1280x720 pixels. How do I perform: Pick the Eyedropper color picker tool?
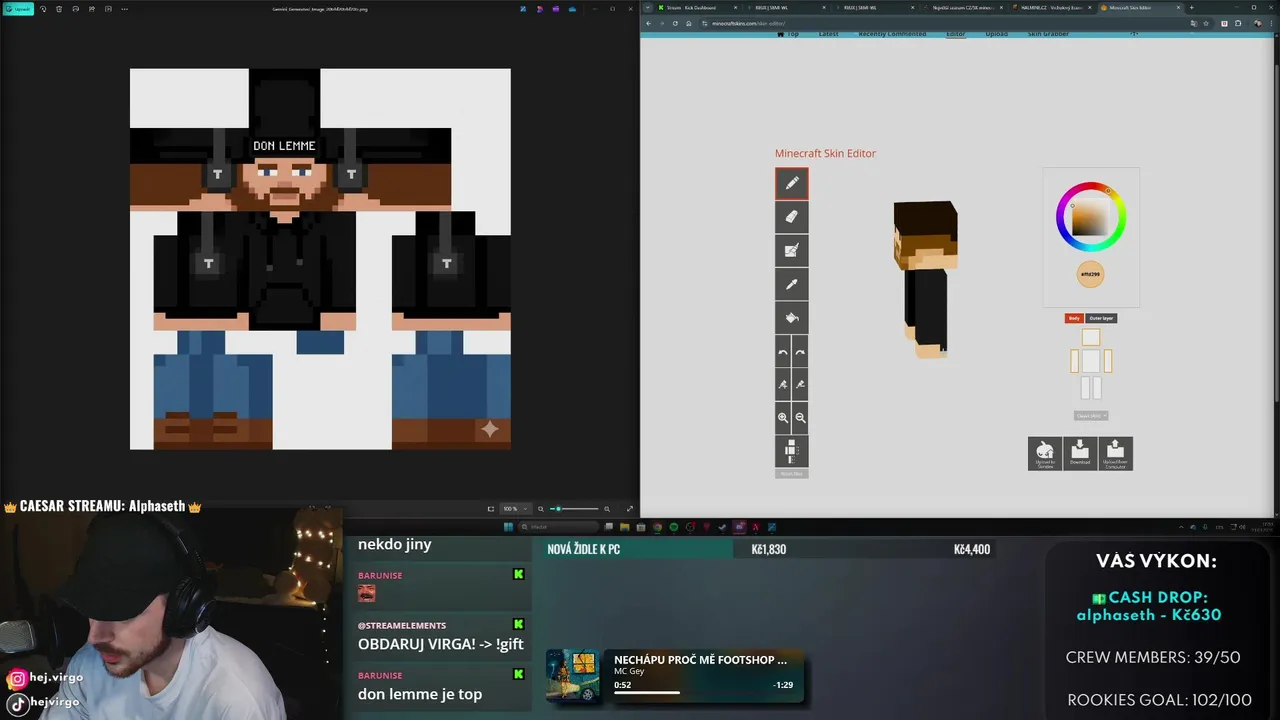(x=791, y=284)
